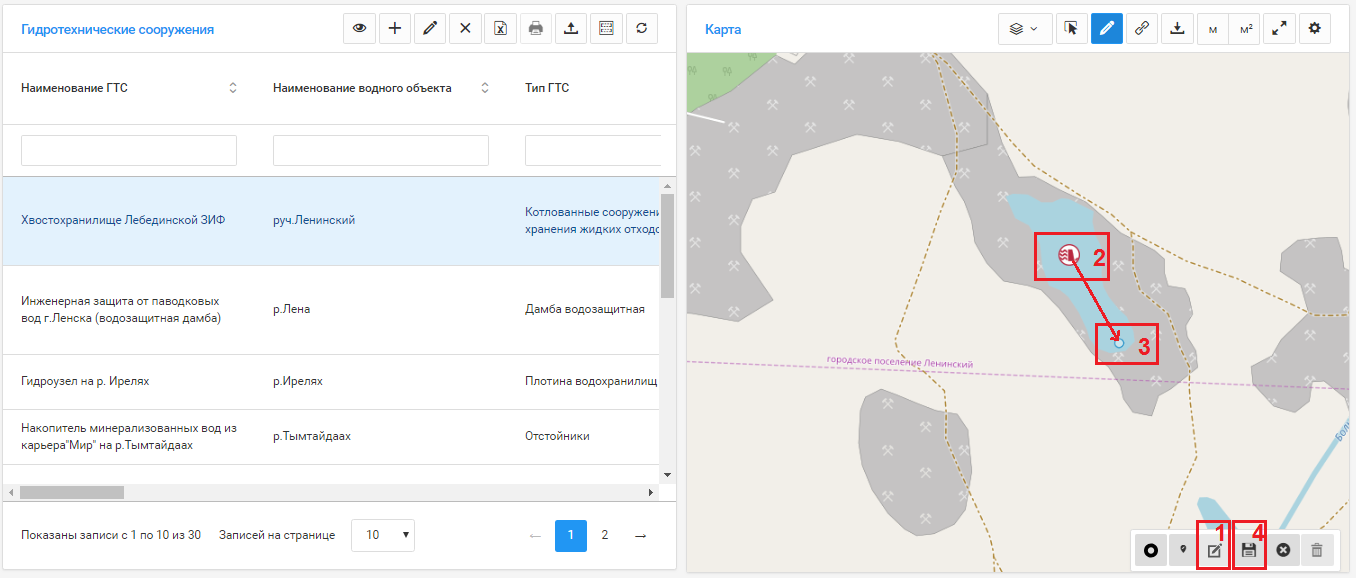Open the map layers dropdown
Viewport: 1358px width, 581px height.
1025,29
